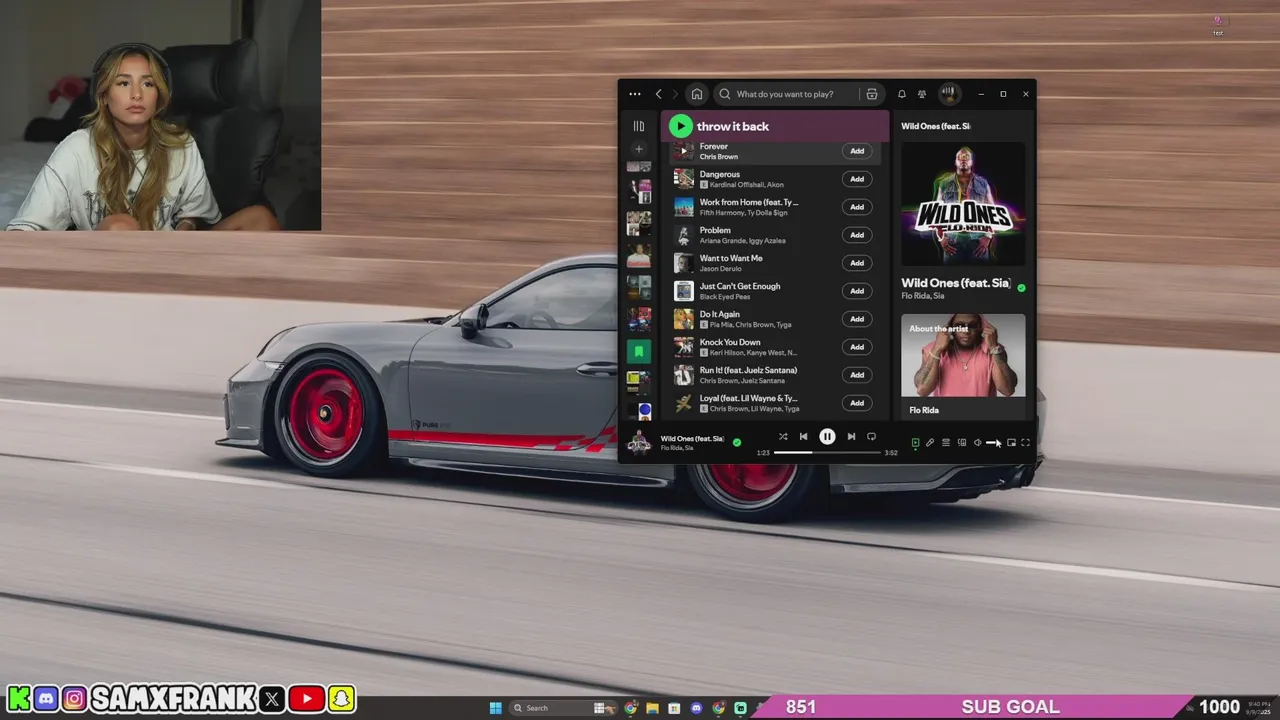Click Wild Ones album cover in side panel
1280x720 pixels.
pos(963,204)
